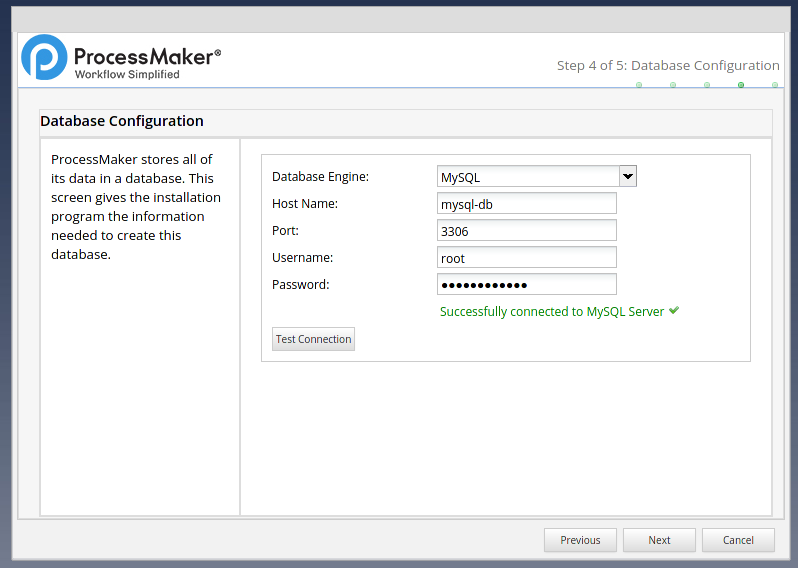This screenshot has height=568, width=798.
Task: Click the 'Database Engine:' label
Action: click(321, 177)
